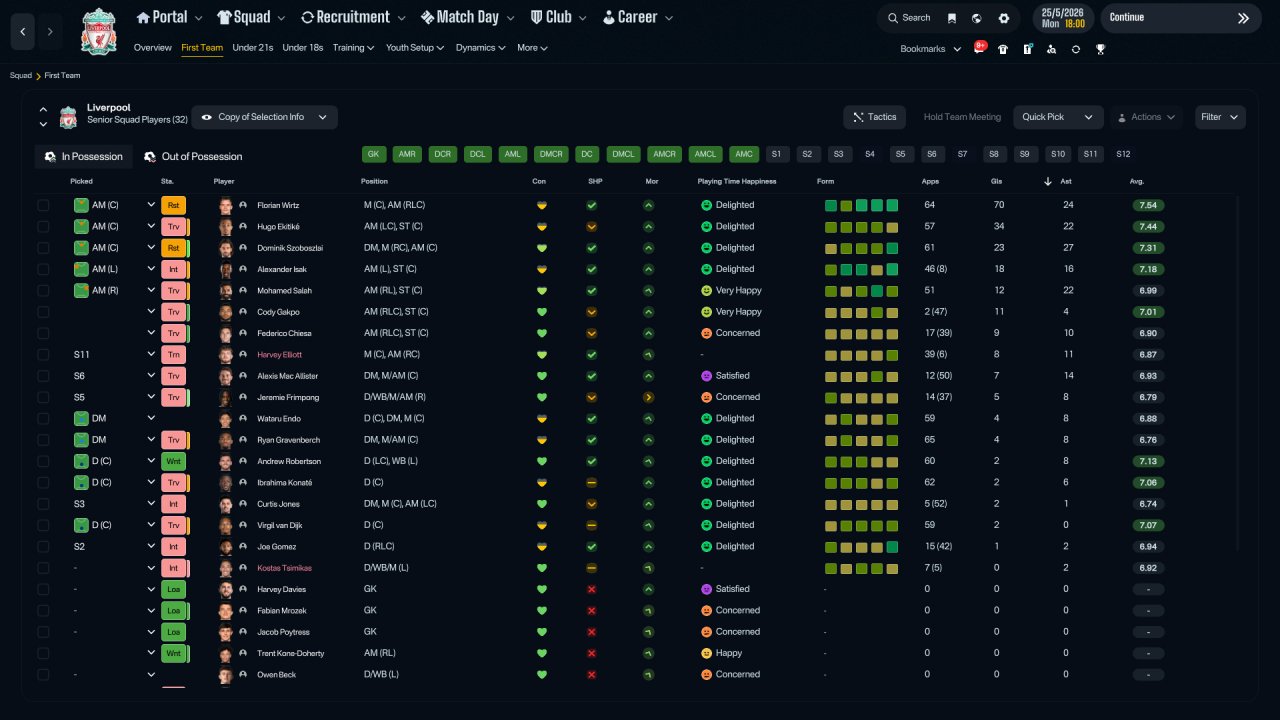
Task: Switch to the Under 21s tab
Action: coord(253,48)
